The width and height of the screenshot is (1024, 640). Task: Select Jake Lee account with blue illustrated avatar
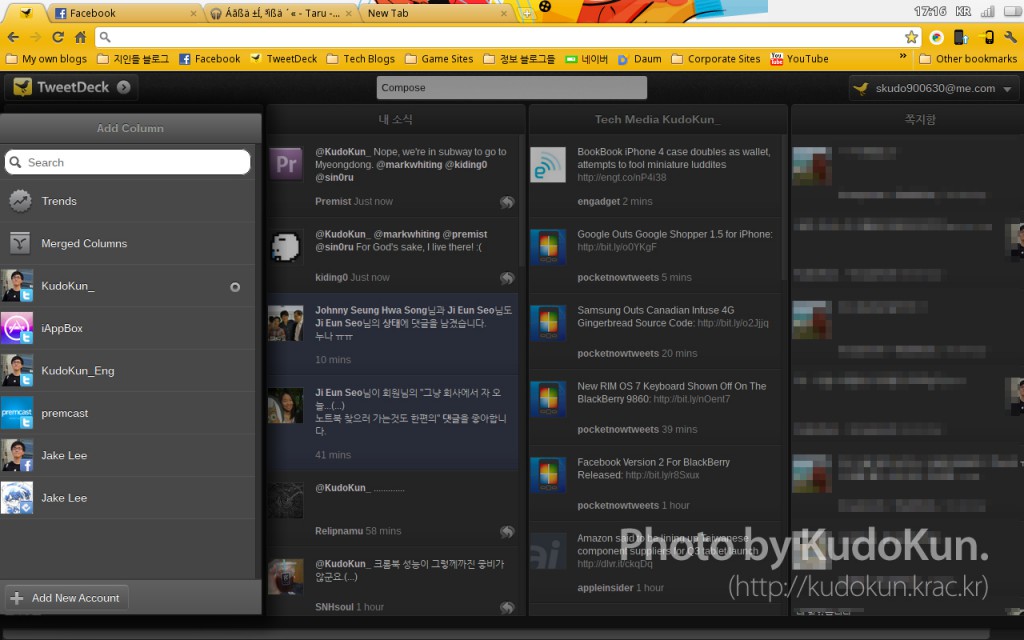(x=127, y=498)
